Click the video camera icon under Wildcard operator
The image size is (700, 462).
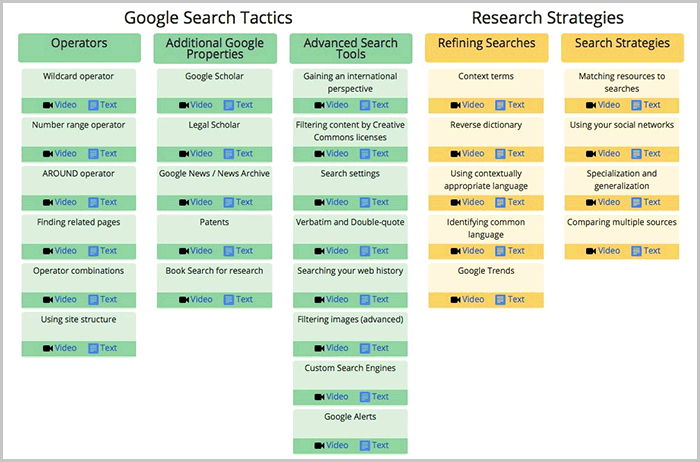47,105
